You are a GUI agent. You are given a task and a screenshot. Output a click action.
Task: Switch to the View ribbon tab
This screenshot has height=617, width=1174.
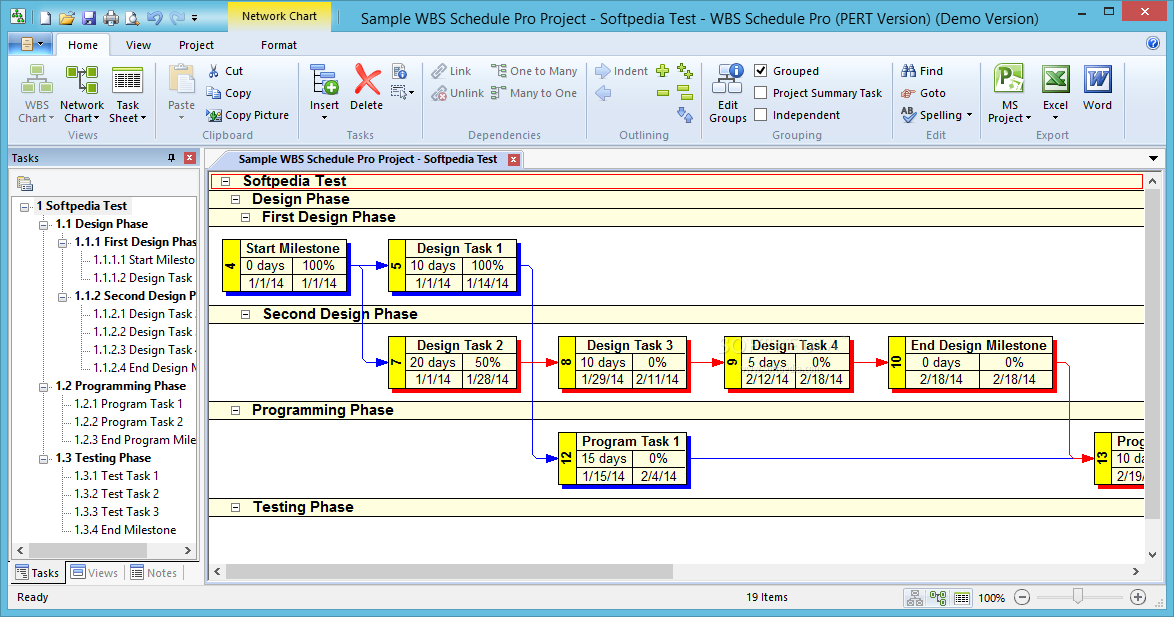(138, 45)
